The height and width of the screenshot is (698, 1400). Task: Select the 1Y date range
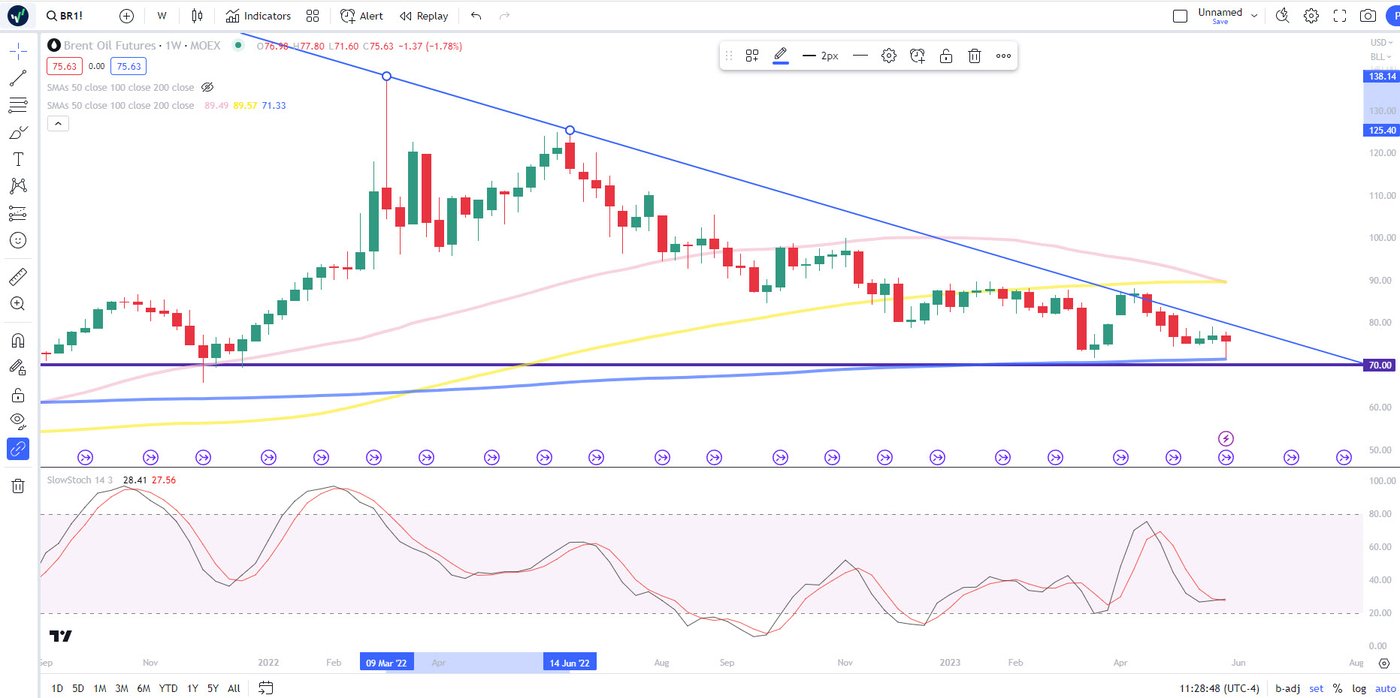tap(191, 688)
